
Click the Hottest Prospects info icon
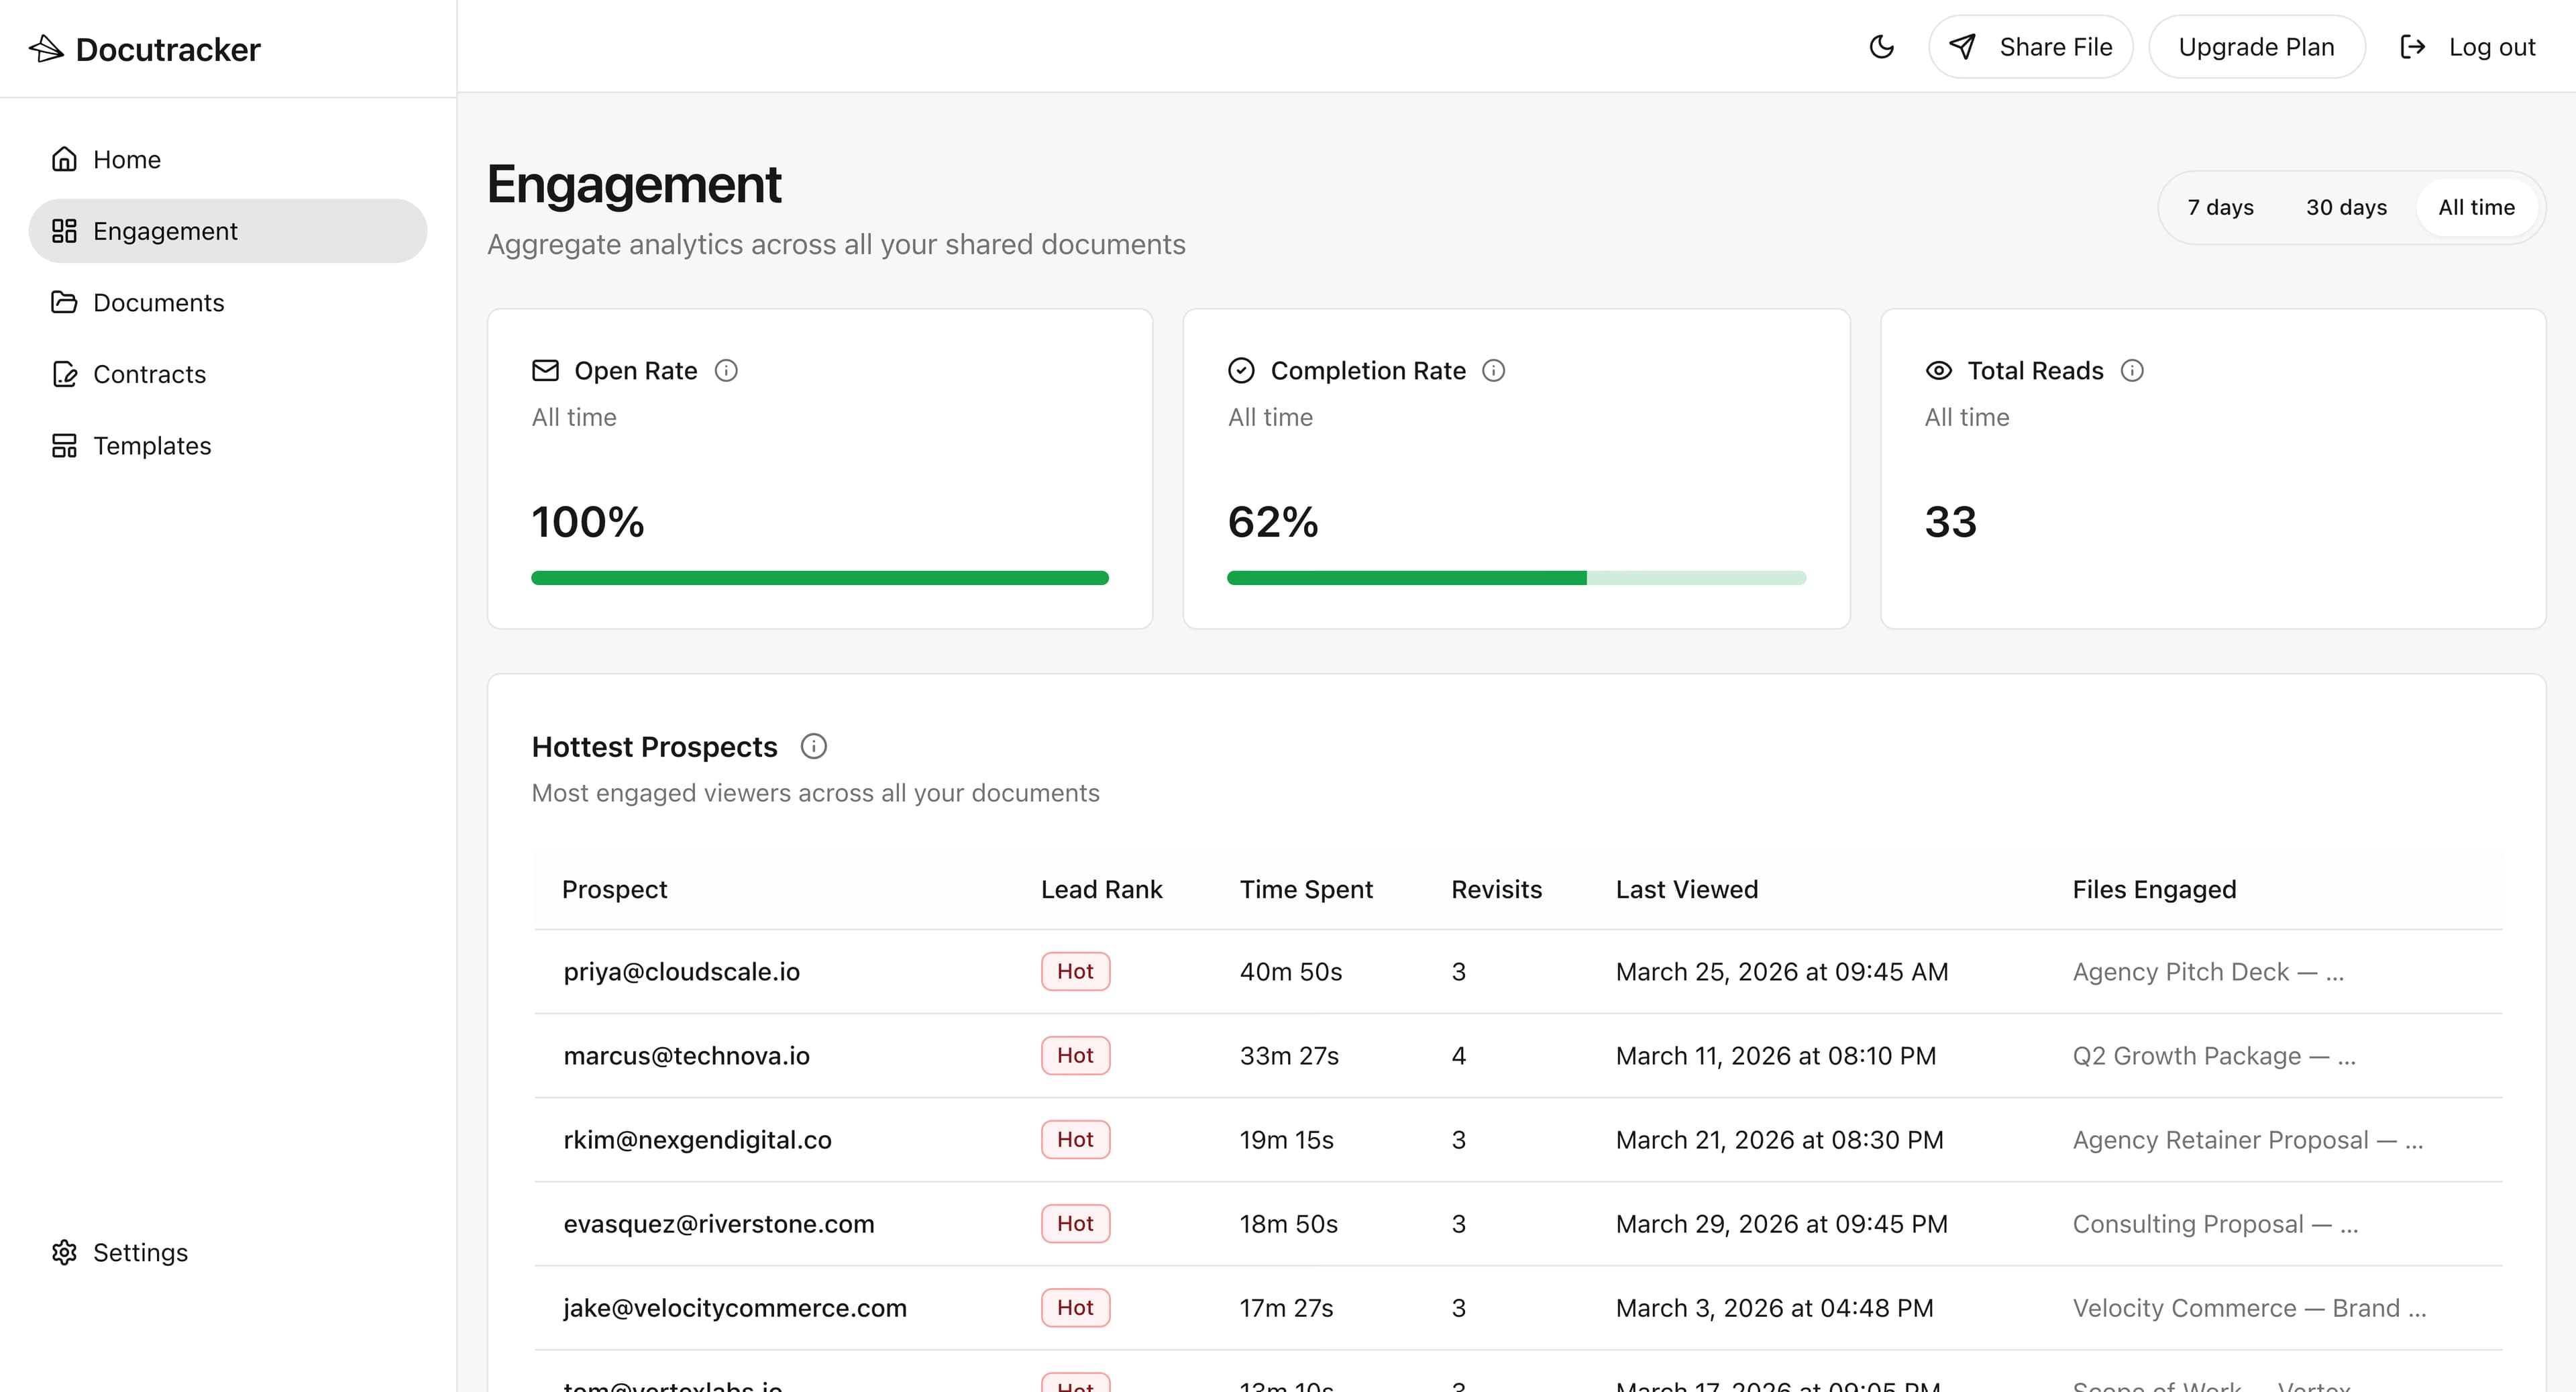813,747
